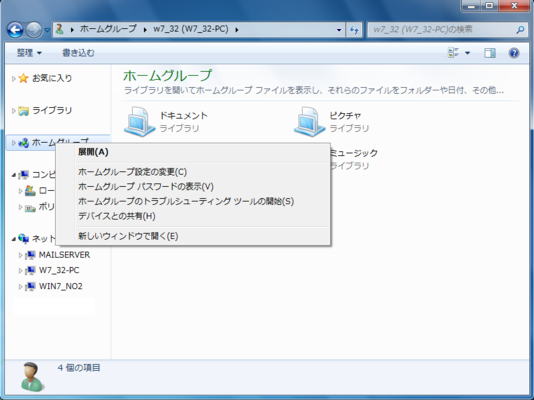
Task: Click the user avatar in details pane
Action: click(32, 377)
